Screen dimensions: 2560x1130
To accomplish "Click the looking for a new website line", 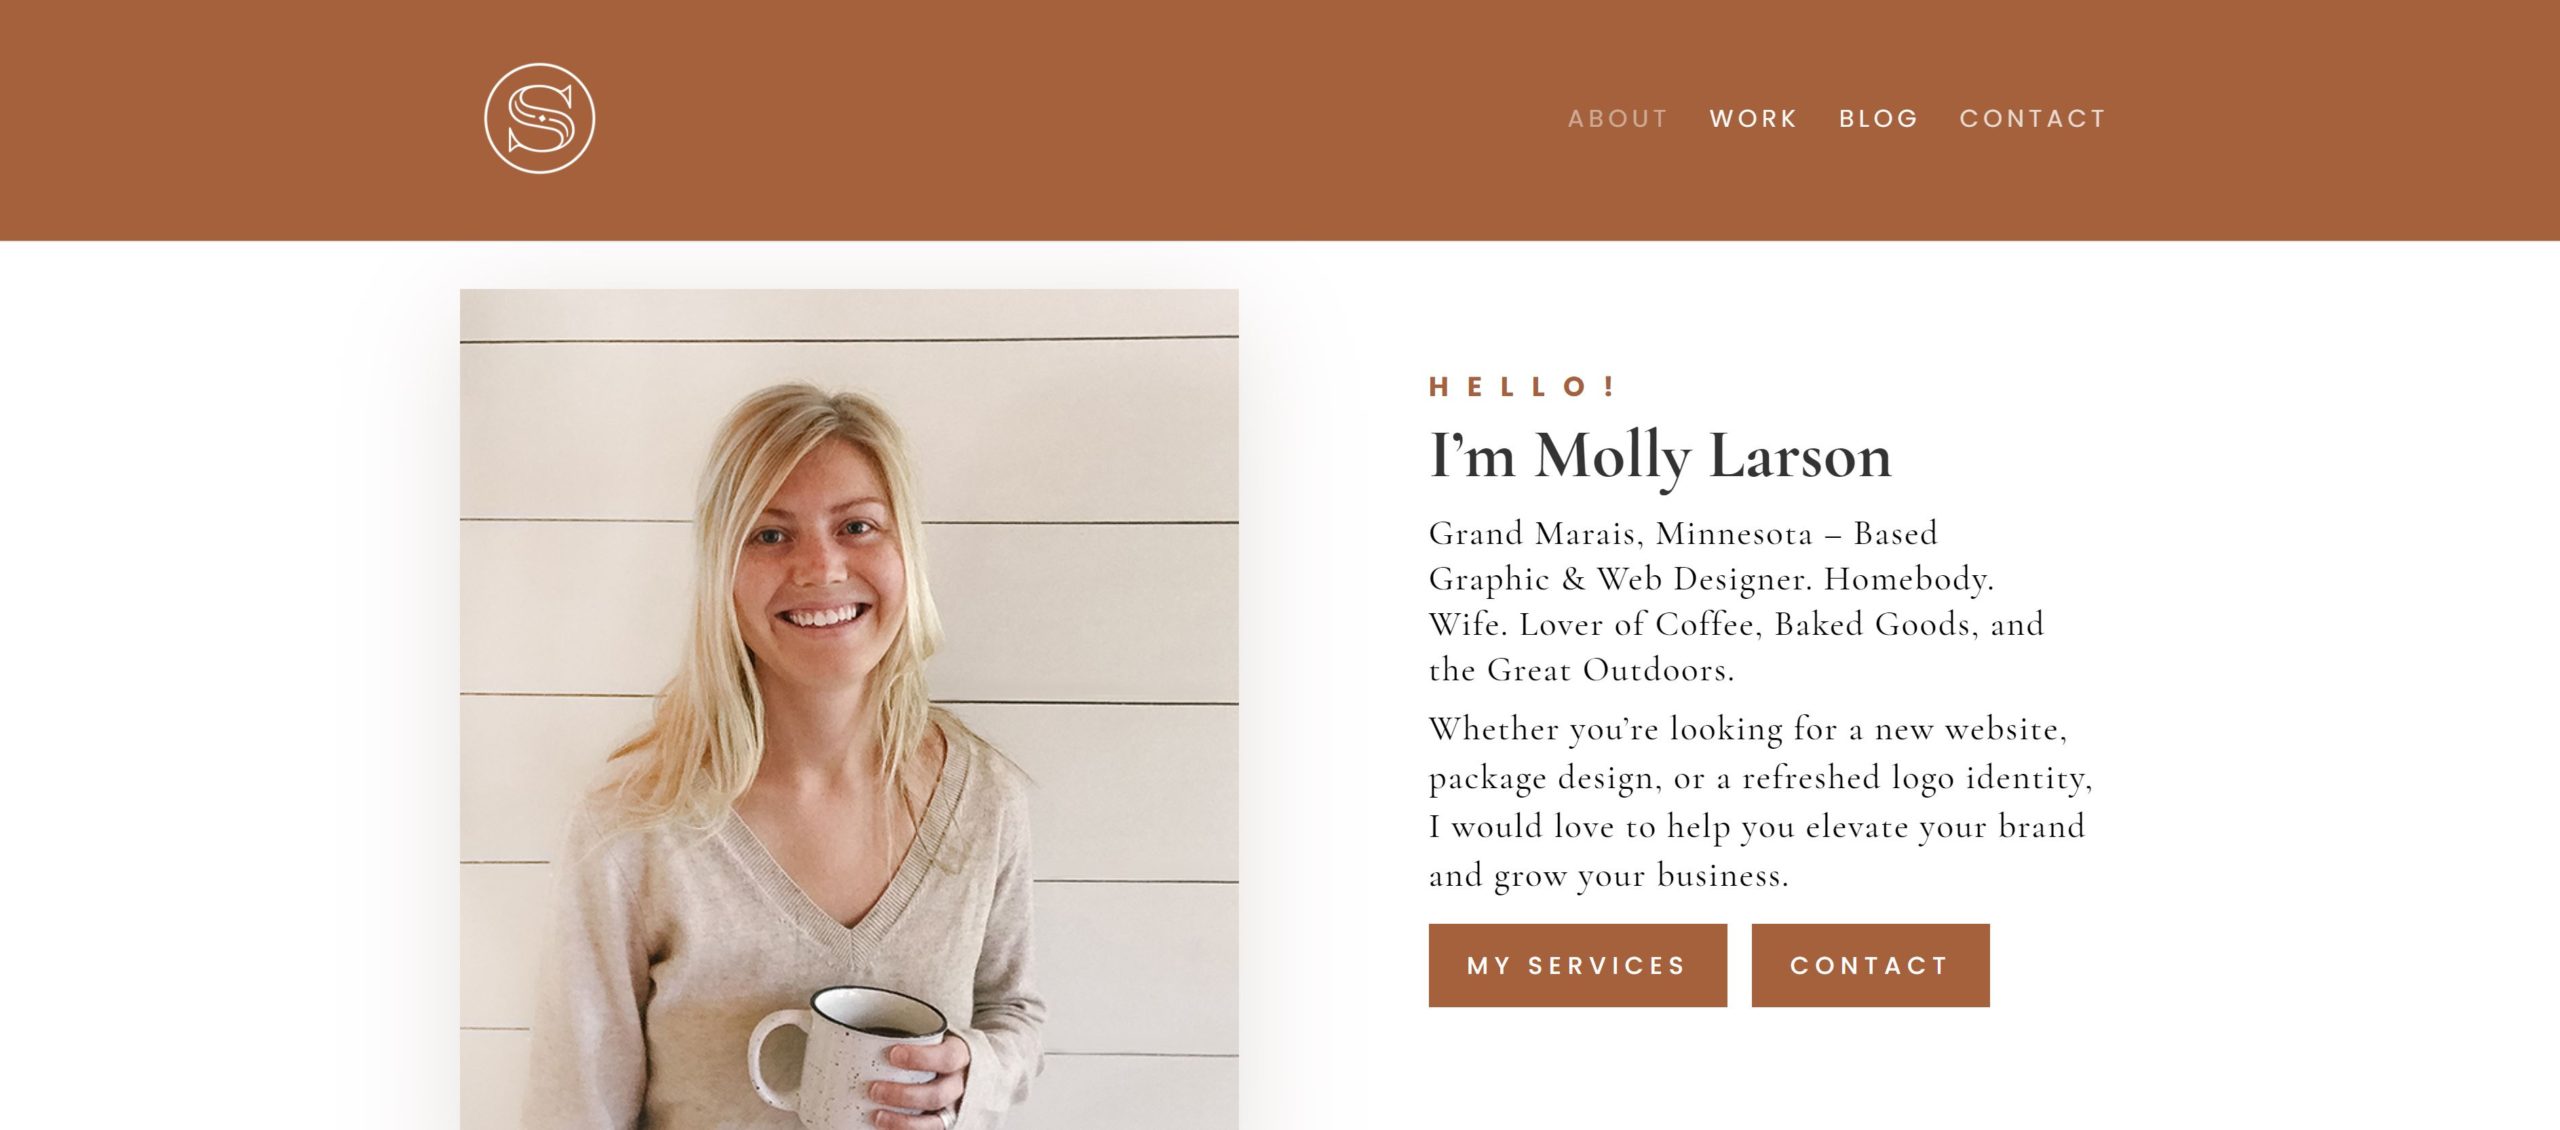I will point(1748,730).
